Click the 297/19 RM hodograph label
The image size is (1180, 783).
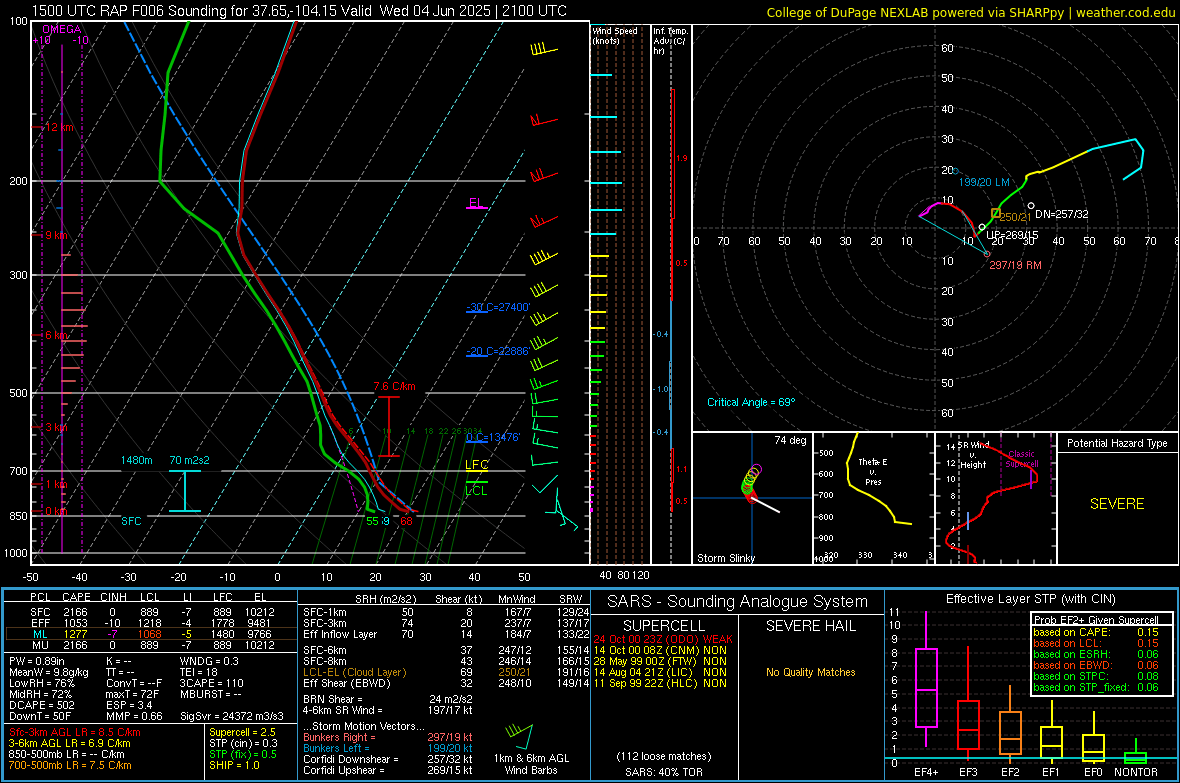(1015, 265)
